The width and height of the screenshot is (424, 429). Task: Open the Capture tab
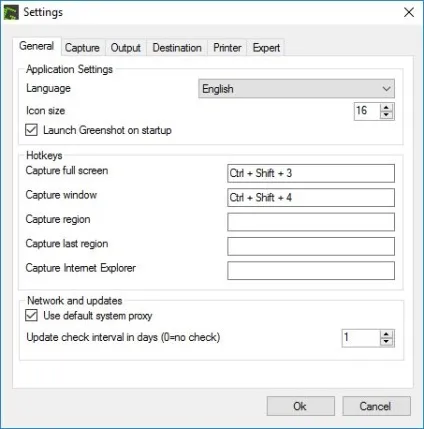(x=82, y=48)
